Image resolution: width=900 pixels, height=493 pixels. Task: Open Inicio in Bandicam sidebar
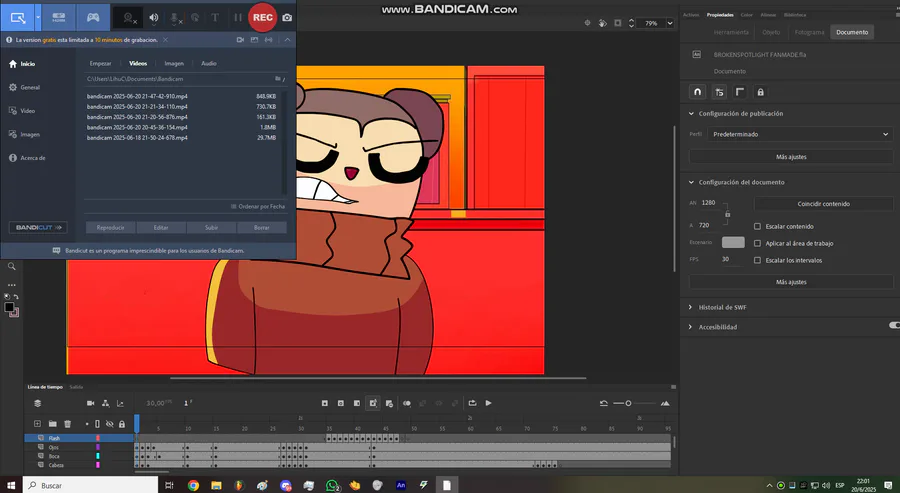click(22, 64)
